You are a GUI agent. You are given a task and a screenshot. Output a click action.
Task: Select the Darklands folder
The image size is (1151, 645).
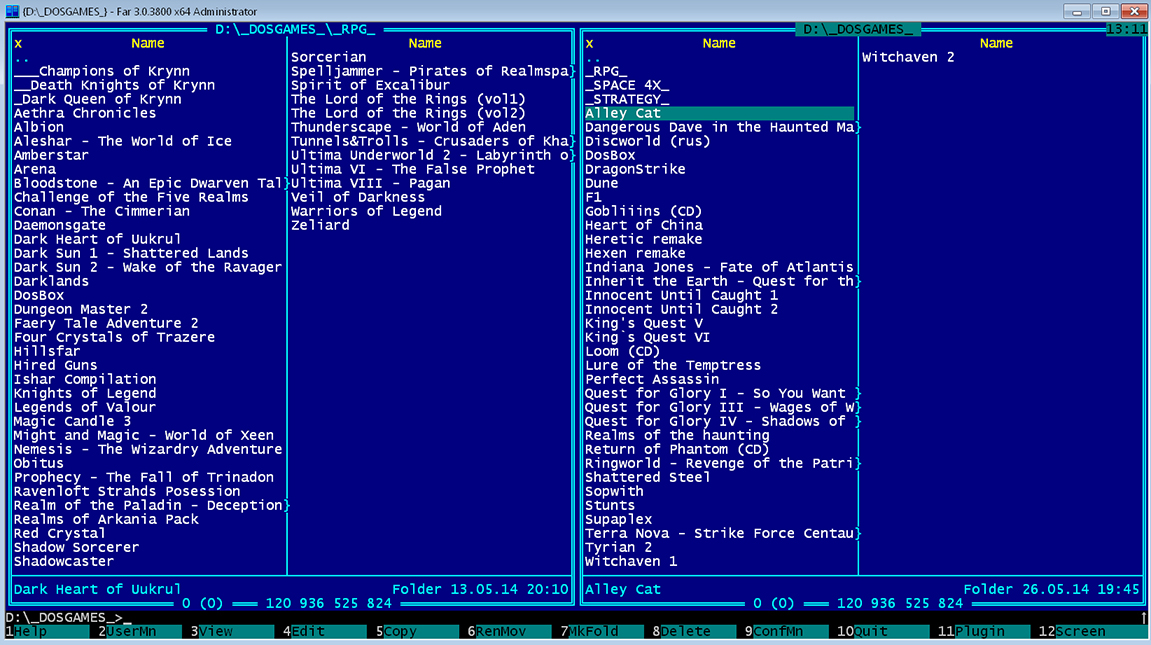51,281
